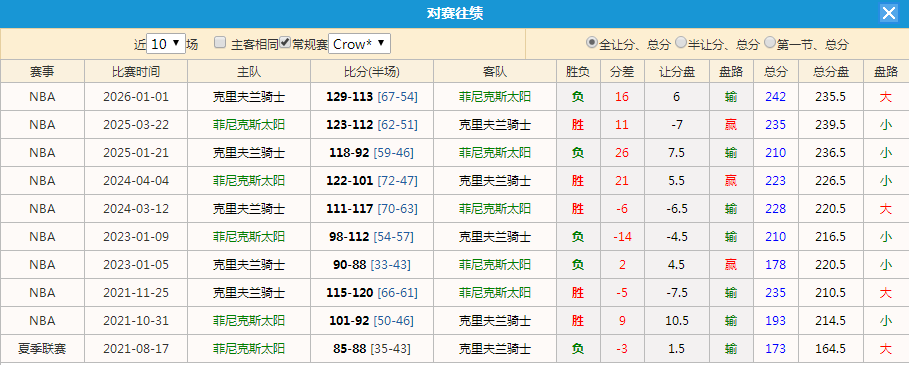The height and width of the screenshot is (365, 909).
Task: Open score 90-88 from 2023-01-05 match
Action: point(350,265)
